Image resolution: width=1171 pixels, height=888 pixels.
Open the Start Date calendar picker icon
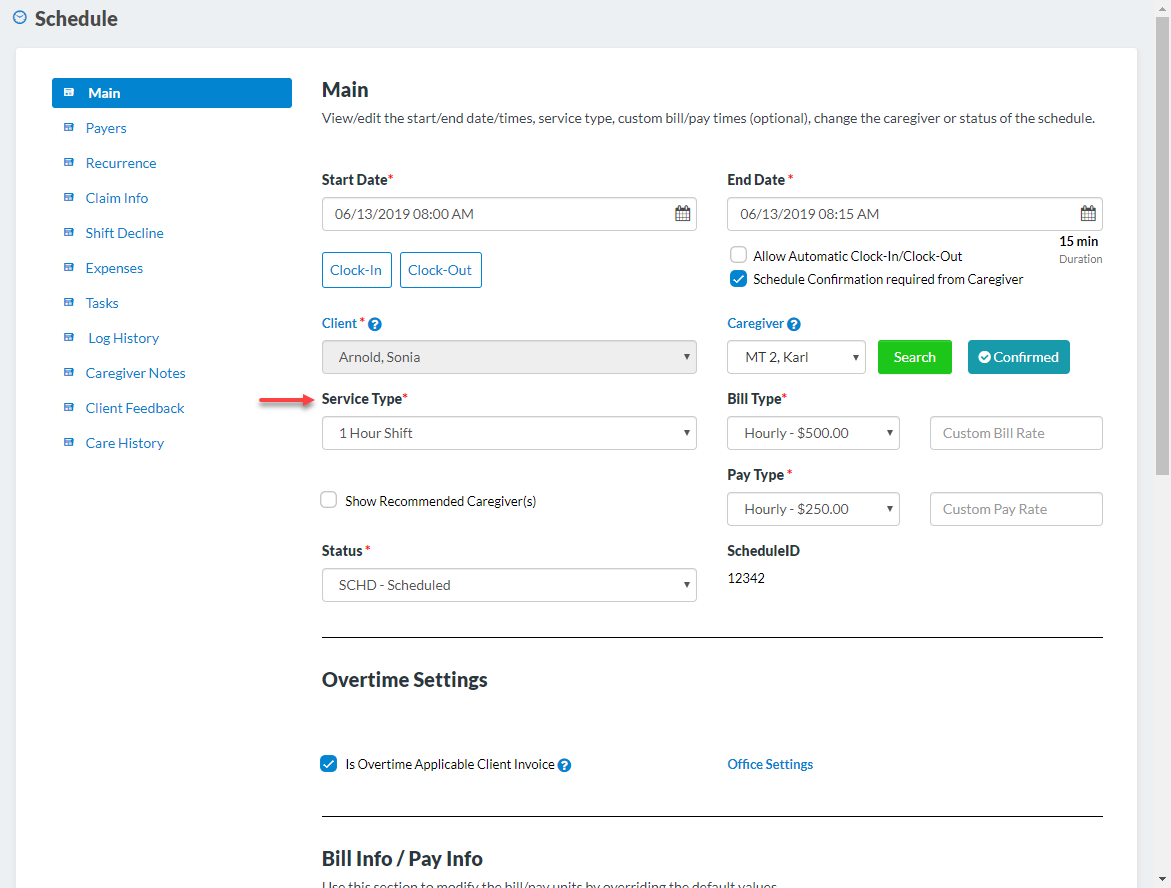click(682, 214)
